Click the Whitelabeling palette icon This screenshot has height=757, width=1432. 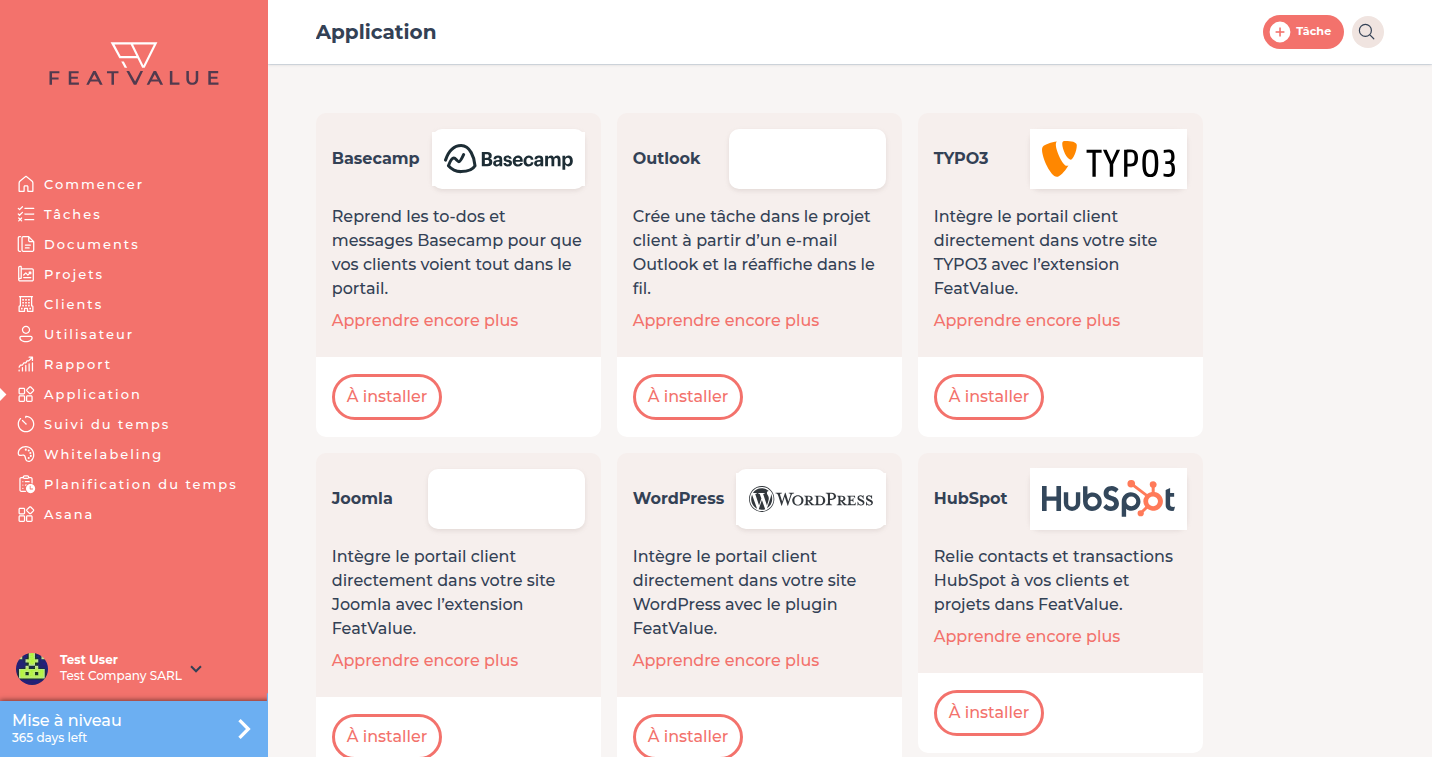click(x=26, y=454)
